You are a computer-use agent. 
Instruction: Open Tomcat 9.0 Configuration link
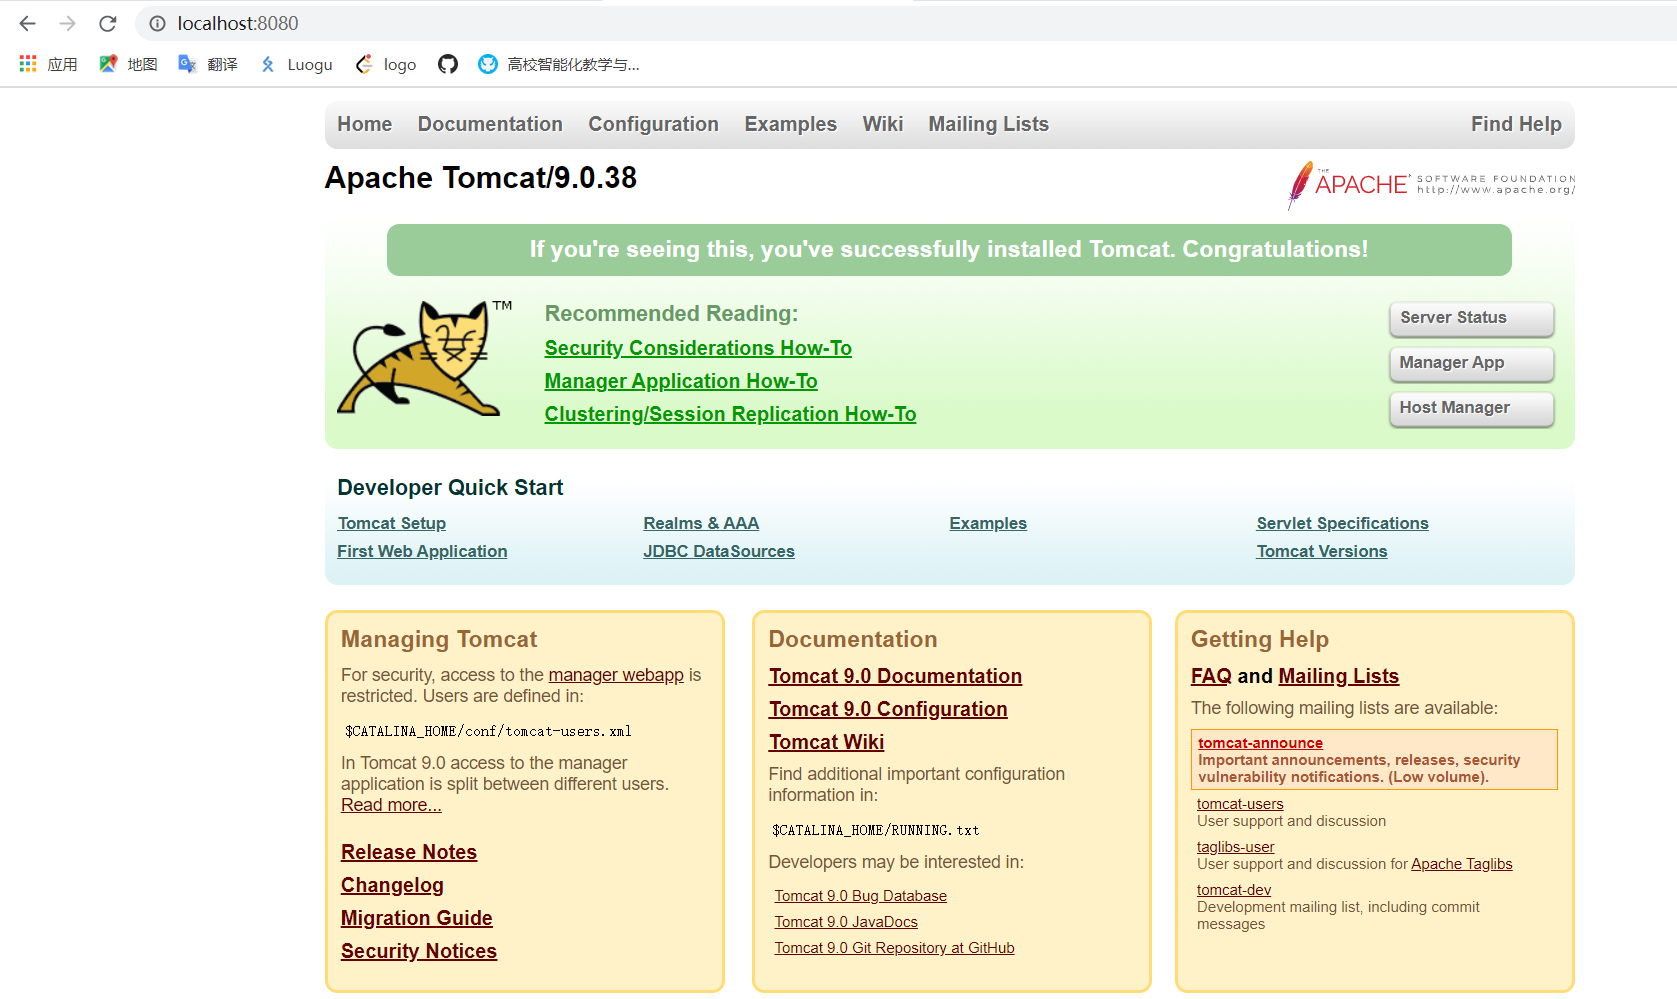click(x=888, y=709)
